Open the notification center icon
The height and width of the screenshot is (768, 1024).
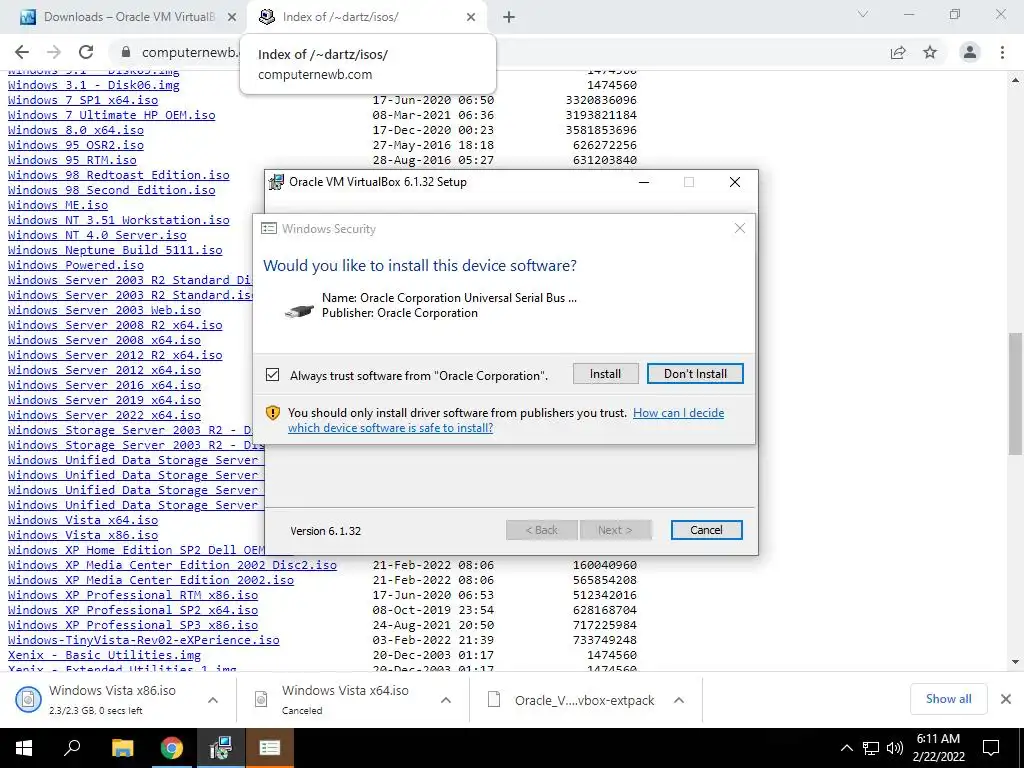[x=991, y=748]
